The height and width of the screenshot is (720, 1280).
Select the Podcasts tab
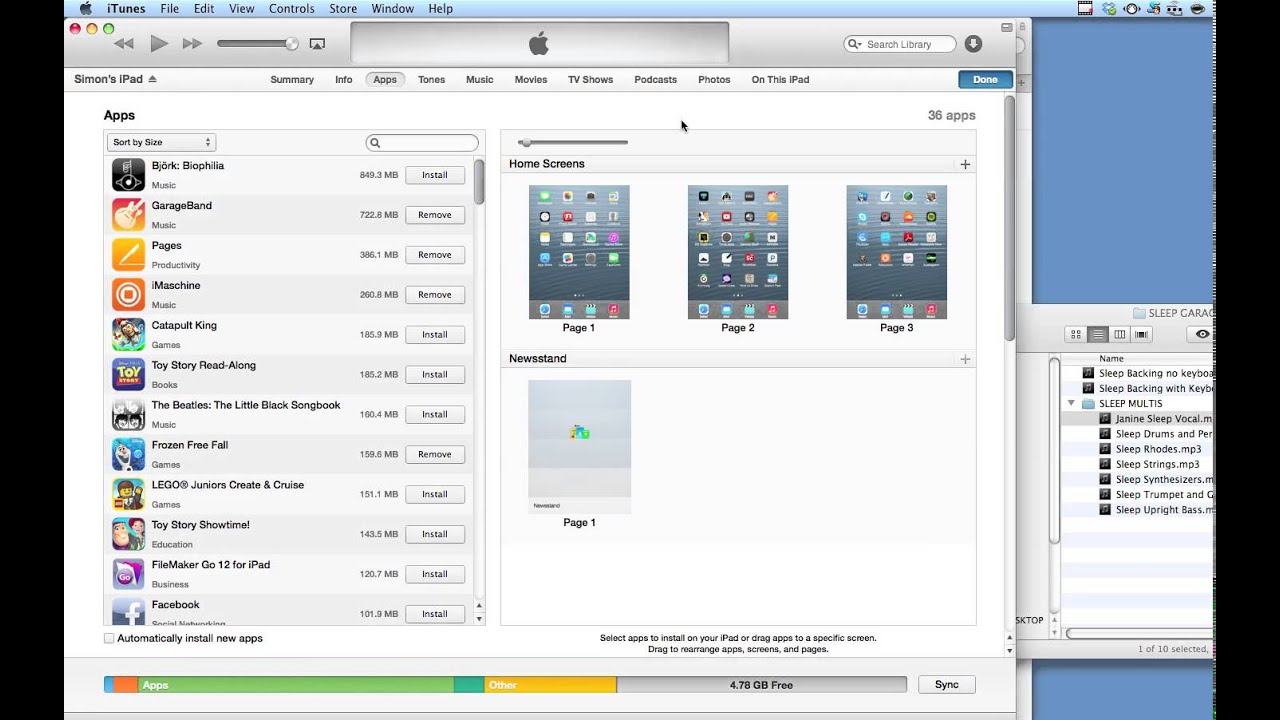(x=655, y=79)
